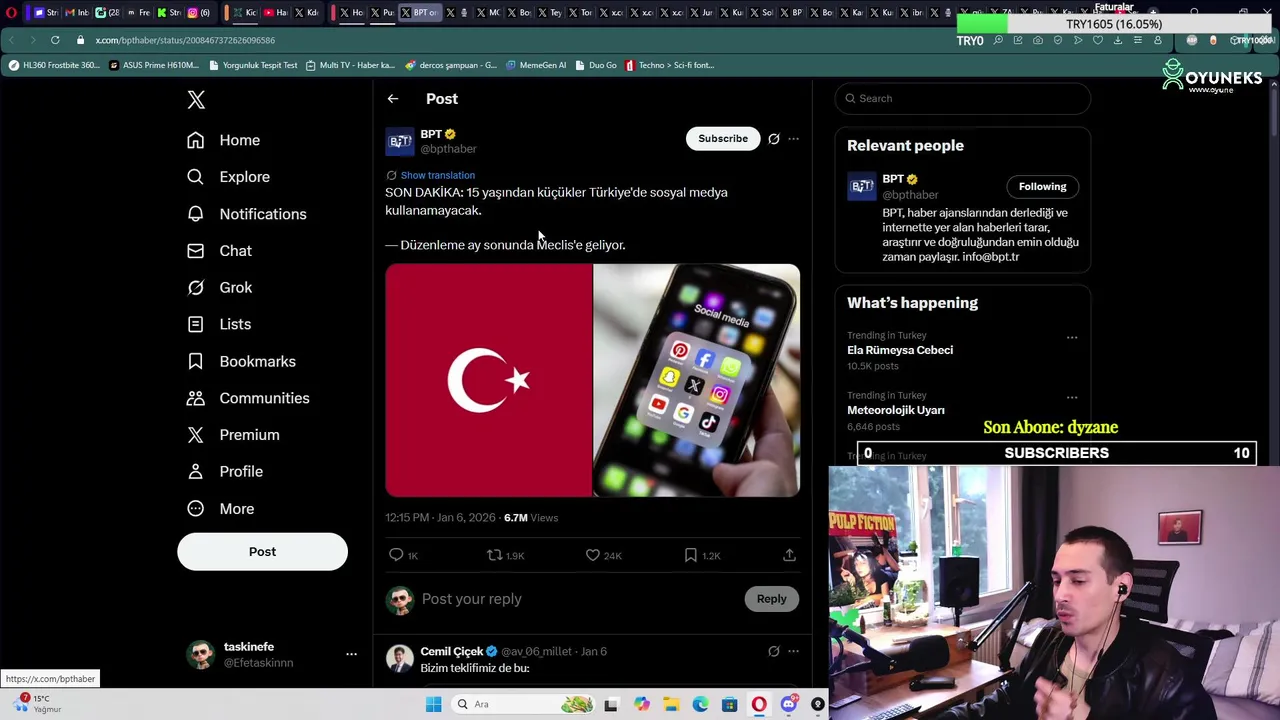Viewport: 1280px width, 720px height.
Task: Open Bookmarks in the sidebar
Action: [x=241, y=361]
